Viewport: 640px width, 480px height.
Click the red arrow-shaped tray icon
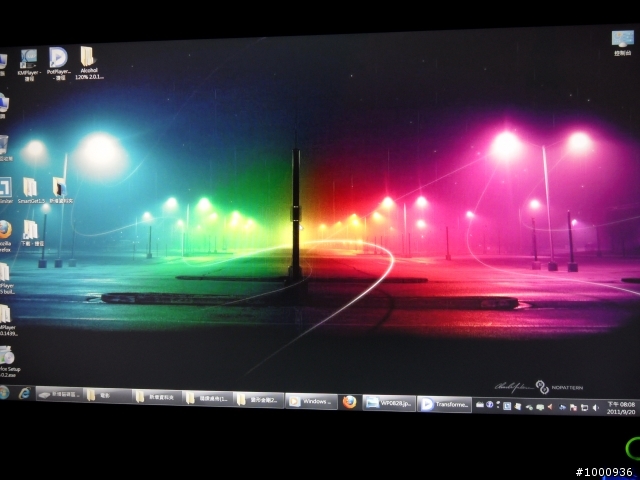(x=550, y=407)
